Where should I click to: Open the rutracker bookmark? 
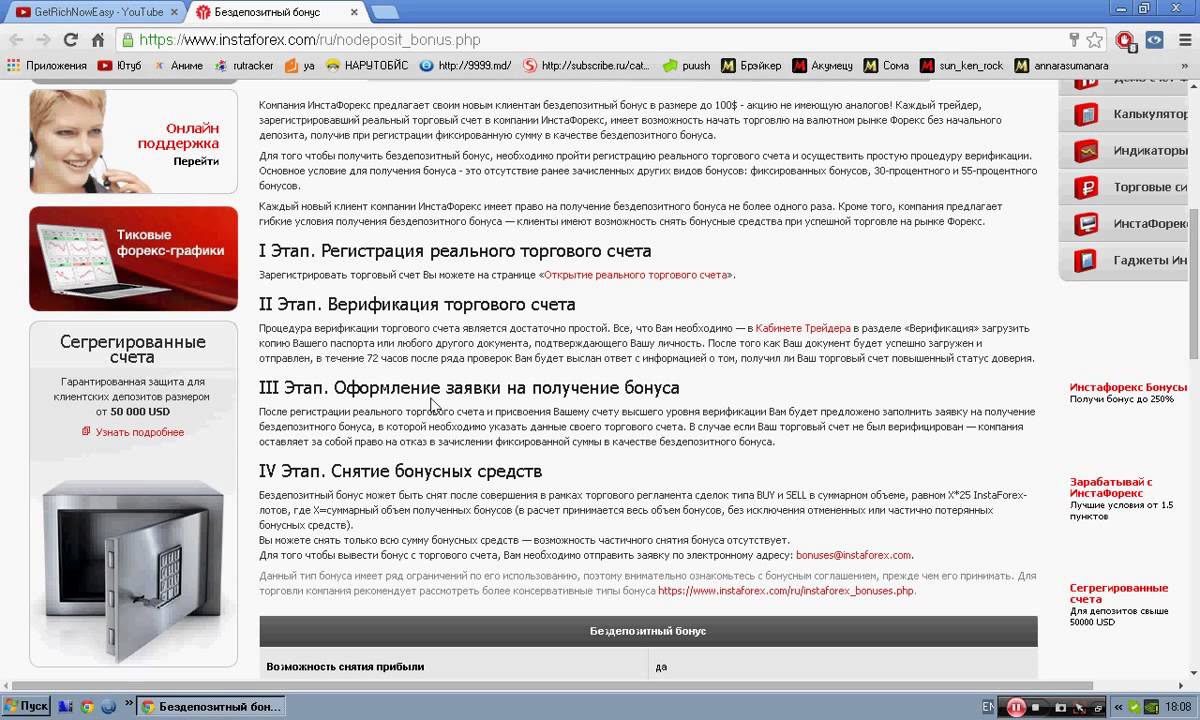[x=244, y=65]
